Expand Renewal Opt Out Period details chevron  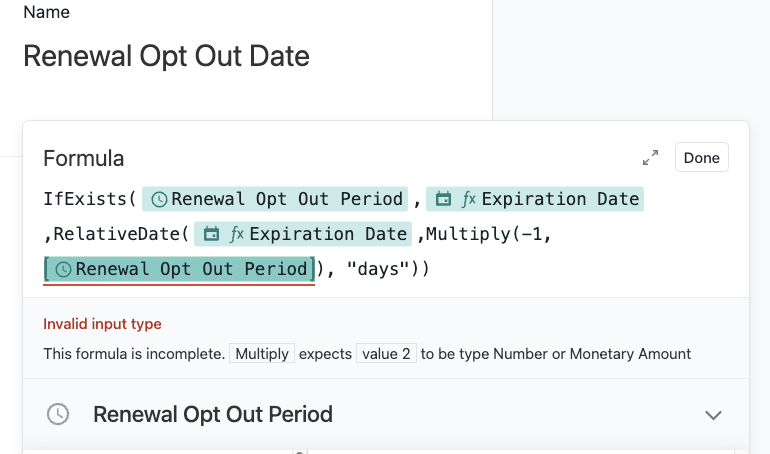(713, 415)
